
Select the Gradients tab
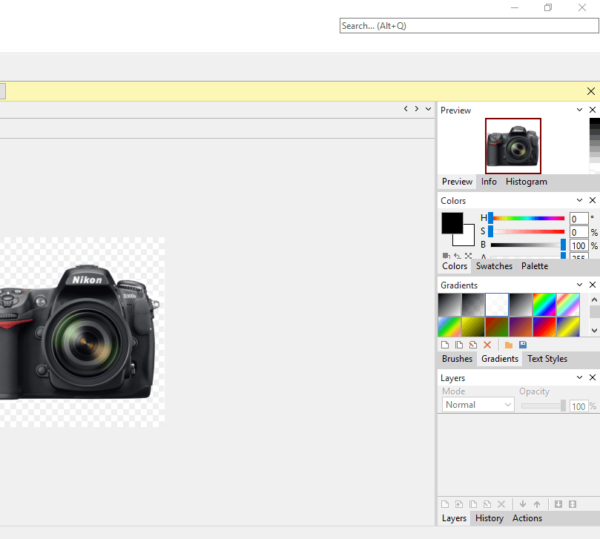click(x=499, y=358)
